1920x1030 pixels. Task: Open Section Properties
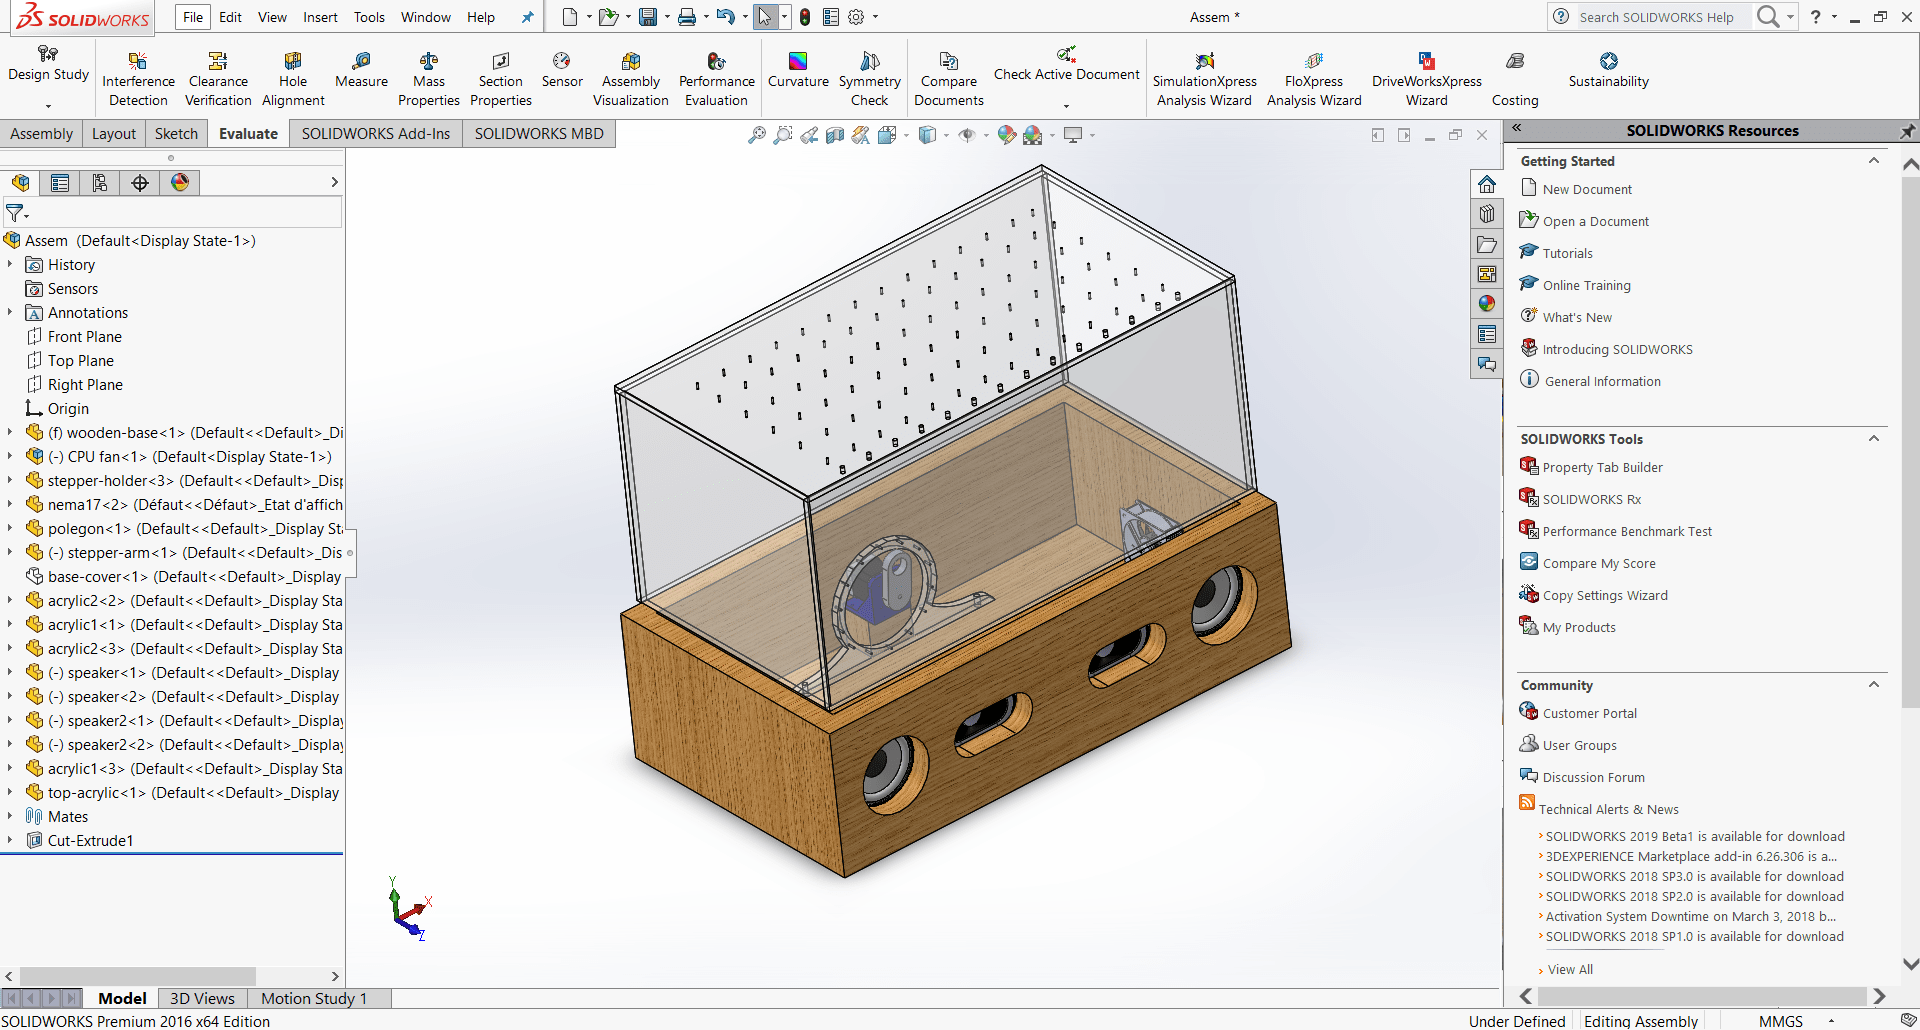(500, 79)
